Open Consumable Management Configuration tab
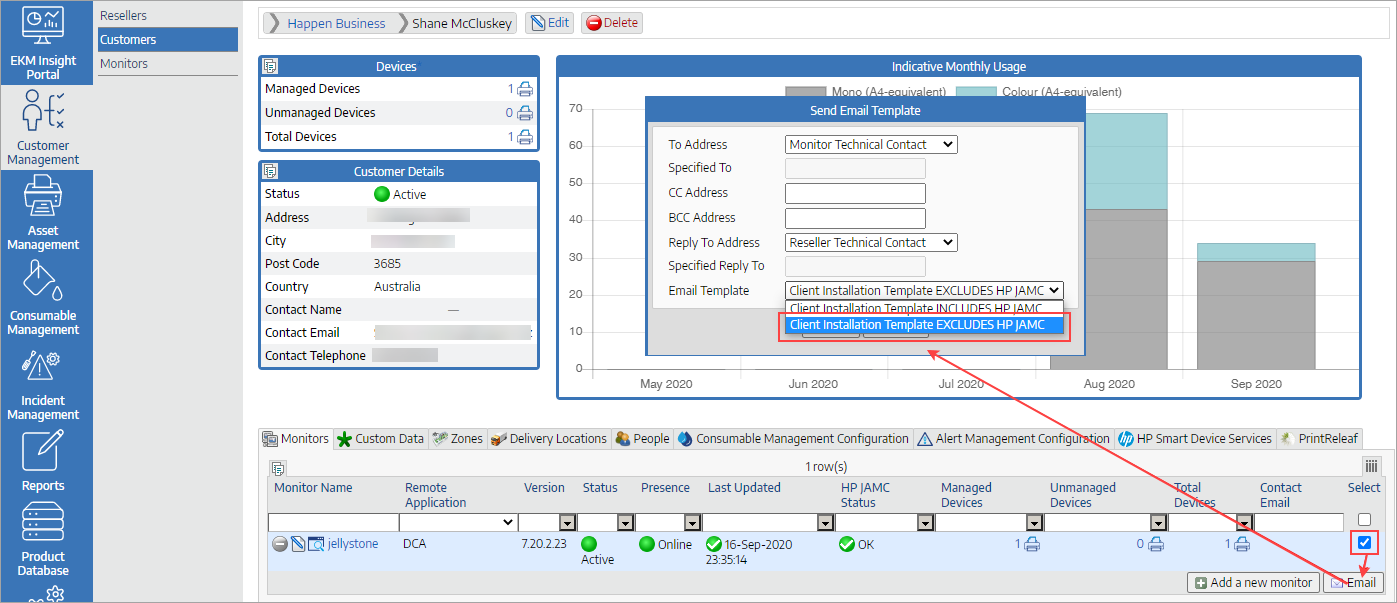Image resolution: width=1397 pixels, height=603 pixels. 793,439
